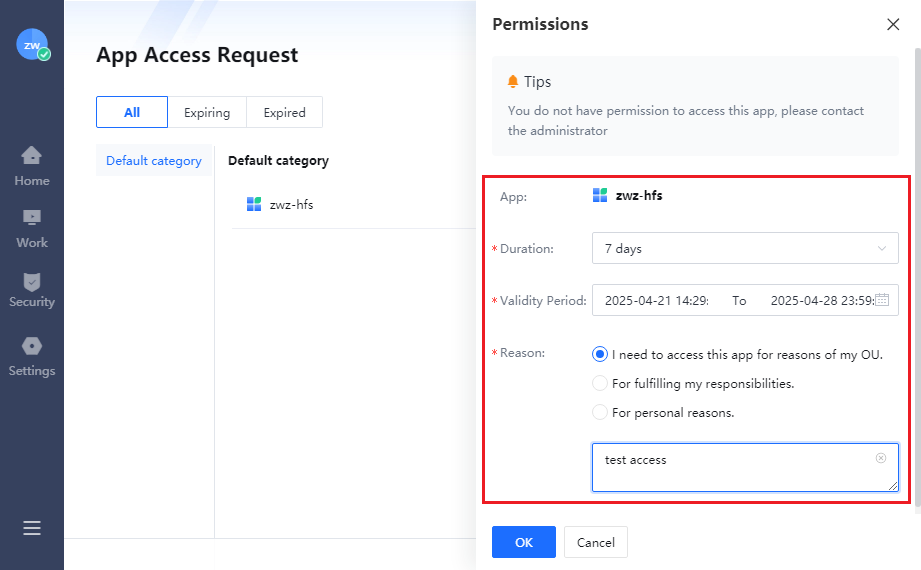Open the Duration dropdown showing 7 days

coord(745,248)
